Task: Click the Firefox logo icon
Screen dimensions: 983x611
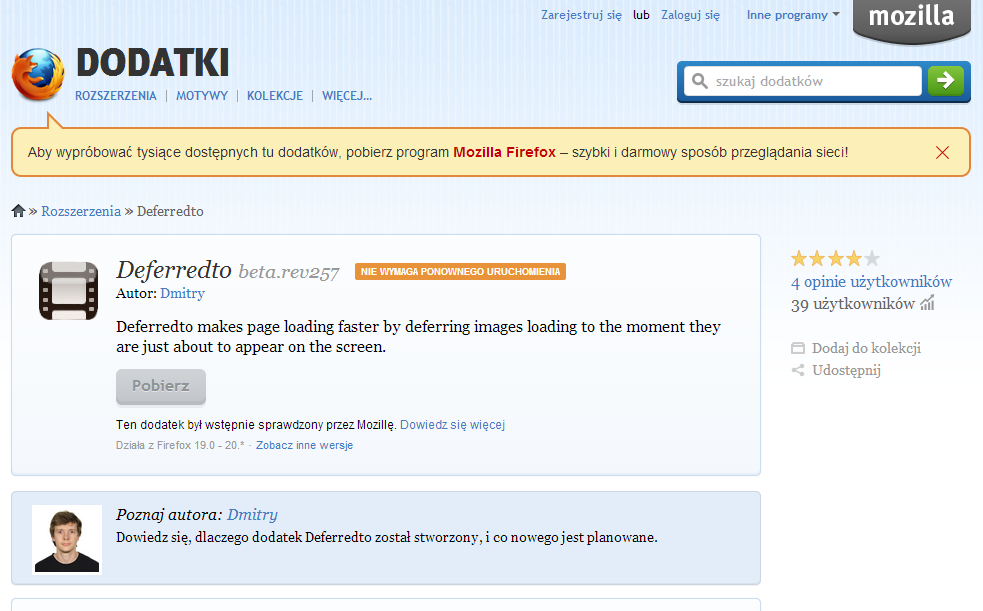Action: (x=38, y=75)
